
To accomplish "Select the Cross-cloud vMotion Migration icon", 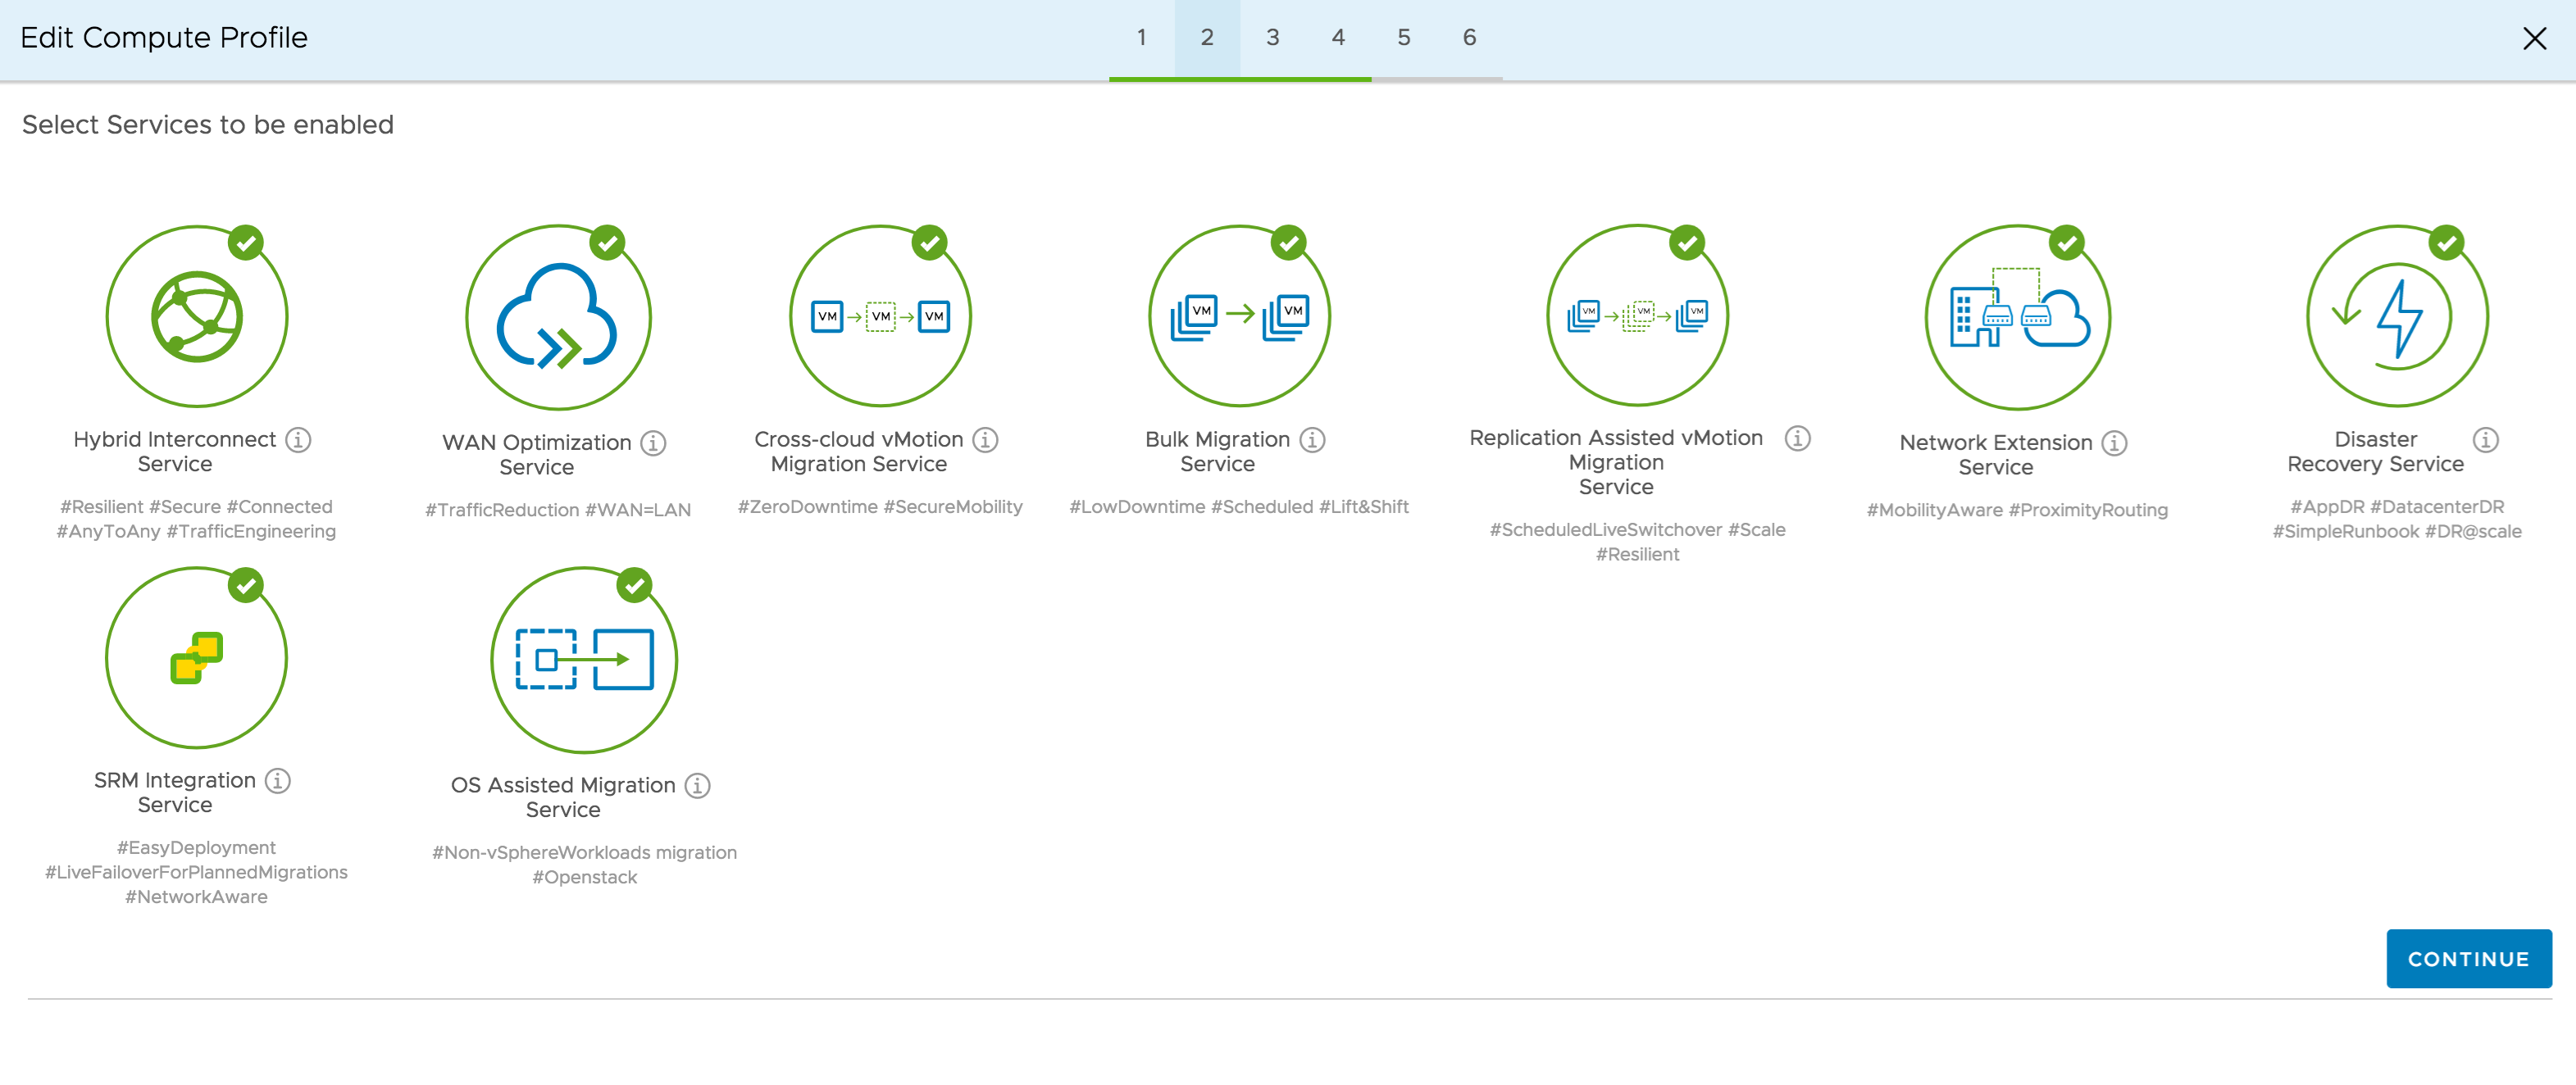I will point(880,317).
